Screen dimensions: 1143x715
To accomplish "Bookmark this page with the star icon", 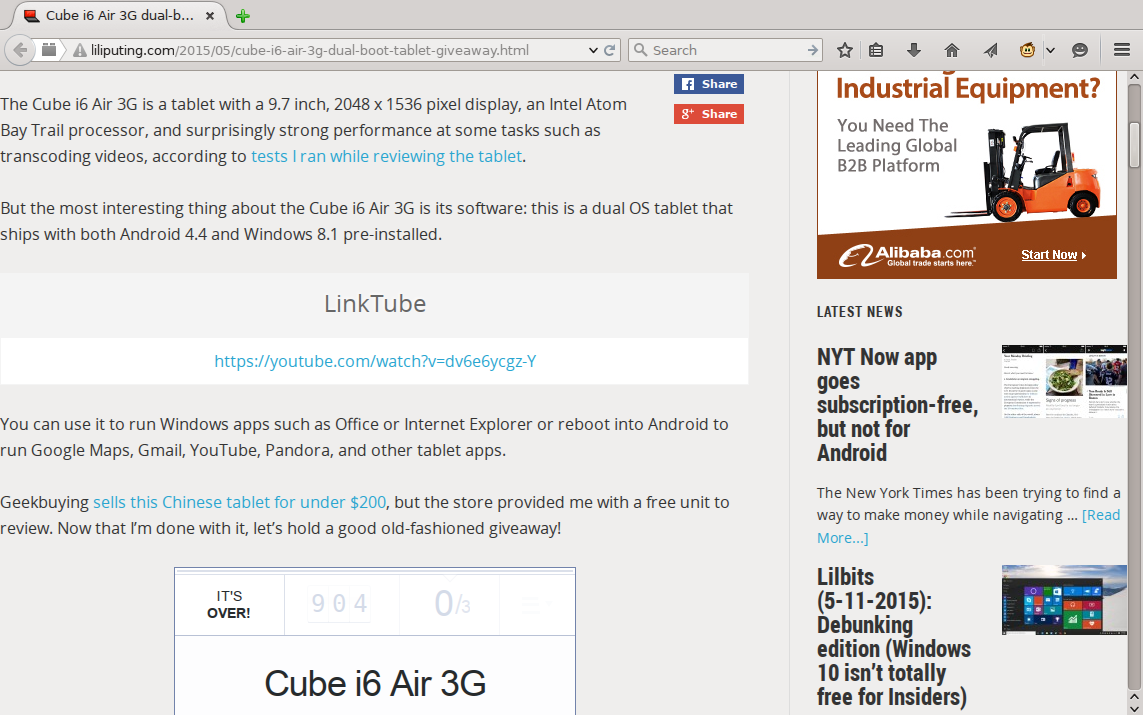I will pyautogui.click(x=845, y=50).
